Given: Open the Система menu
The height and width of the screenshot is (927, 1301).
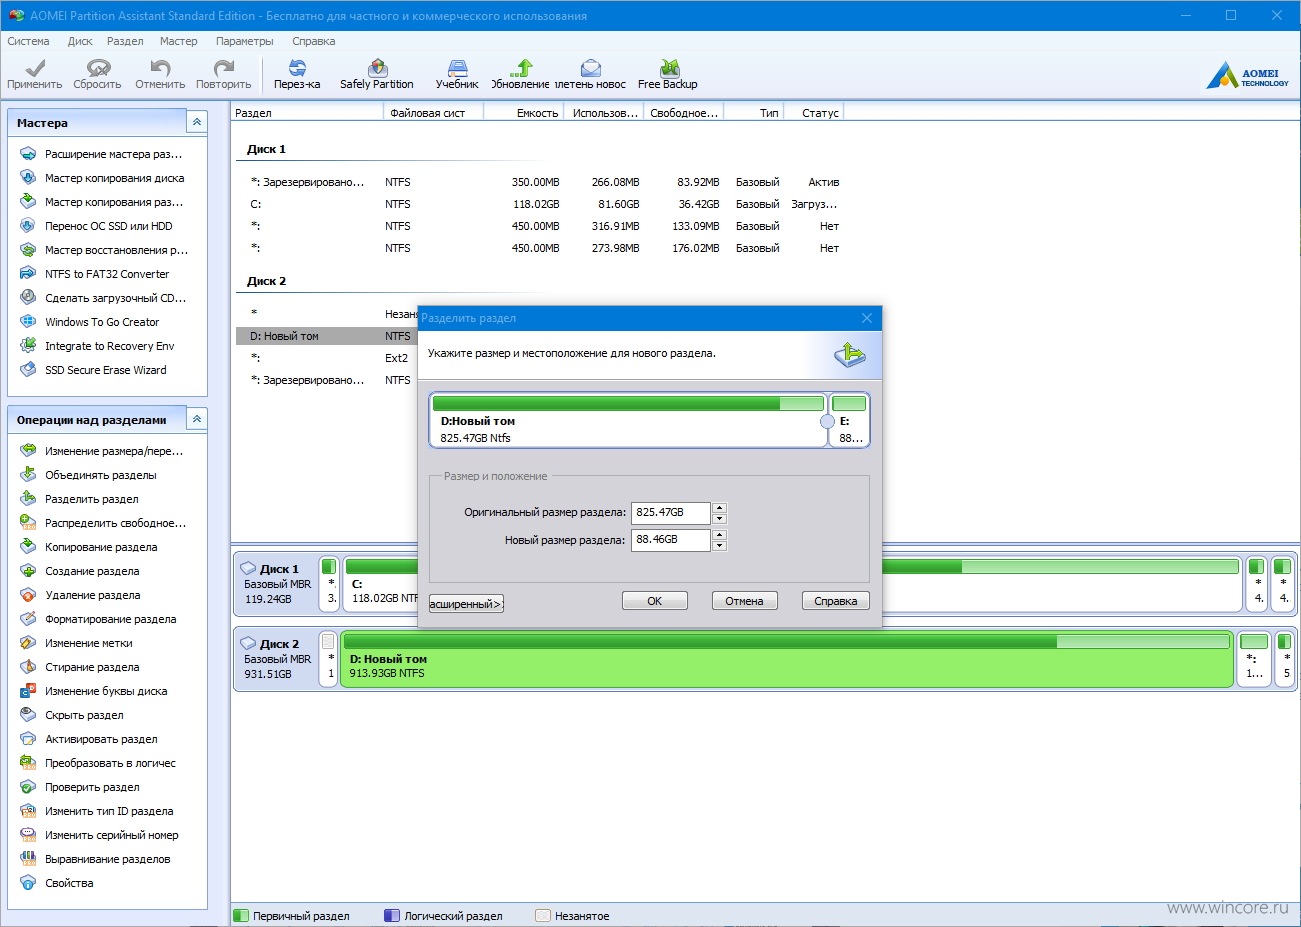Looking at the screenshot, I should click(x=28, y=41).
